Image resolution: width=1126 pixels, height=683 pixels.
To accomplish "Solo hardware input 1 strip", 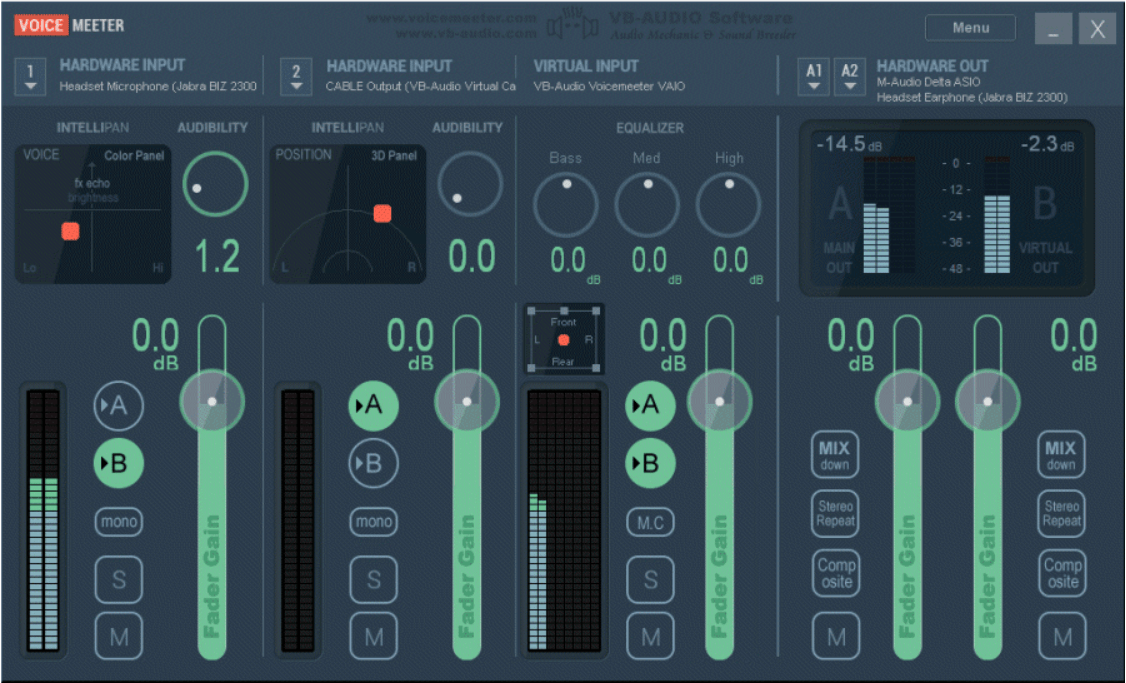I will [118, 579].
